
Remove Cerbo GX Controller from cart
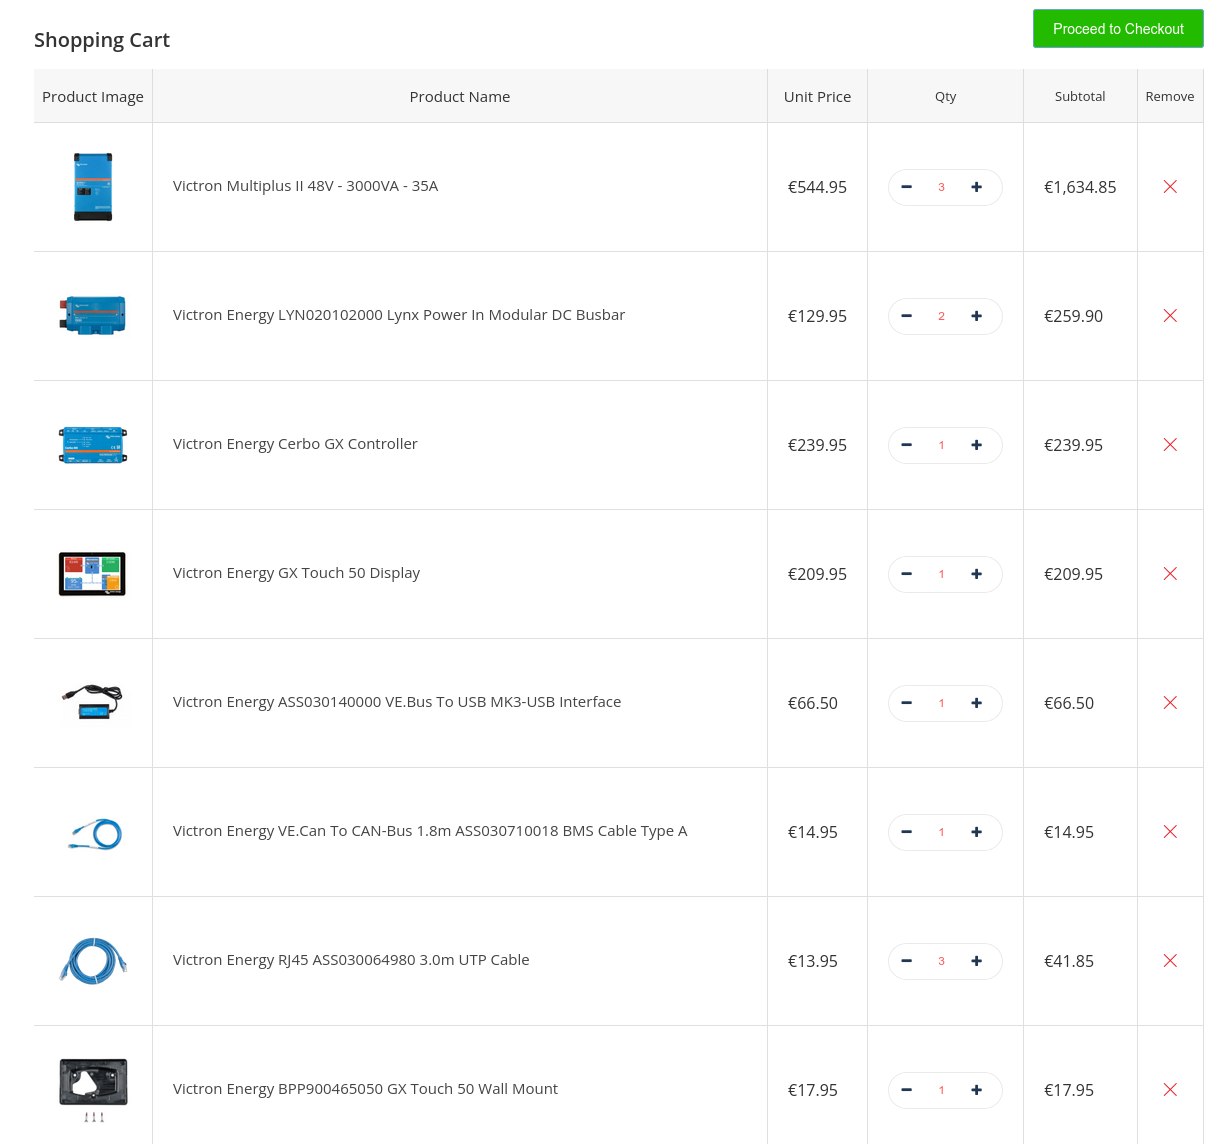click(x=1170, y=445)
